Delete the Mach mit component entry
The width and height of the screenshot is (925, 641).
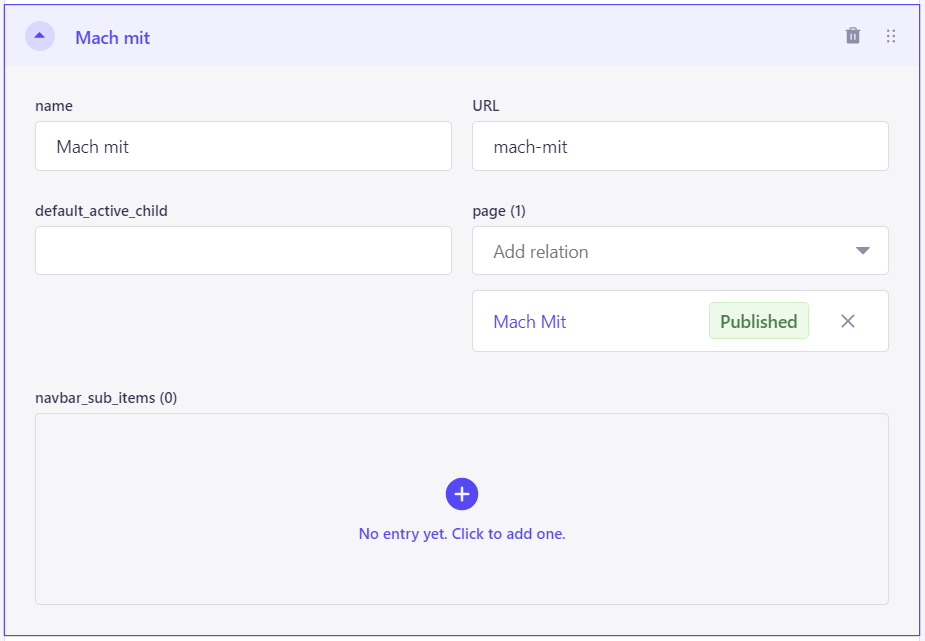click(x=852, y=36)
